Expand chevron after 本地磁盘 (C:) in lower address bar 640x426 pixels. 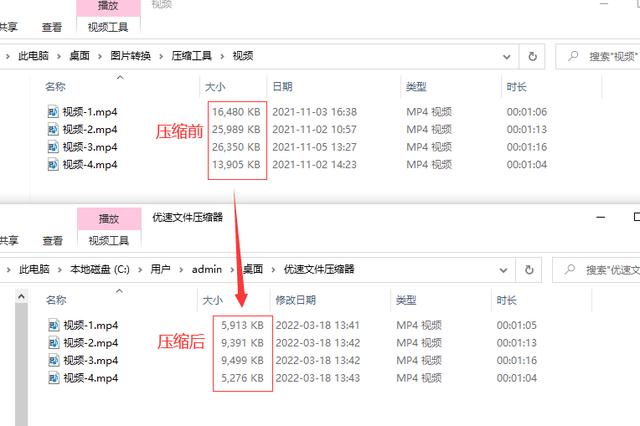[x=140, y=270]
